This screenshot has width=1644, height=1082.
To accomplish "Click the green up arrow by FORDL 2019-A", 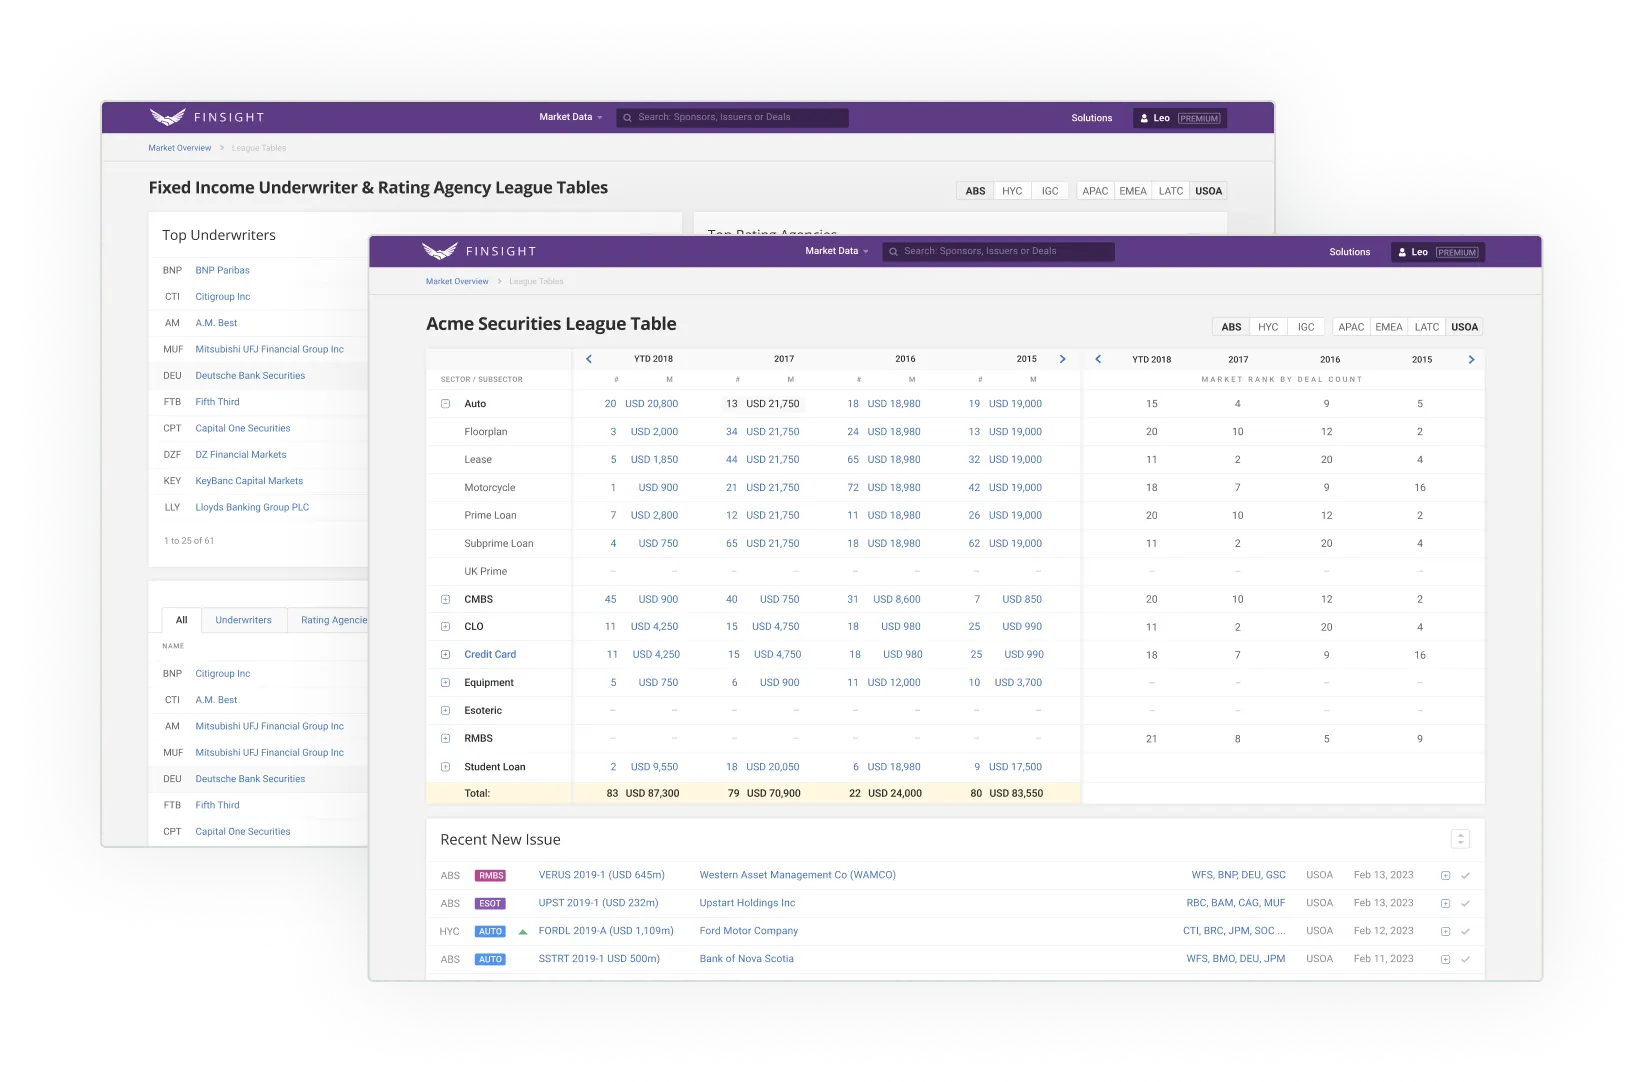I will point(522,931).
